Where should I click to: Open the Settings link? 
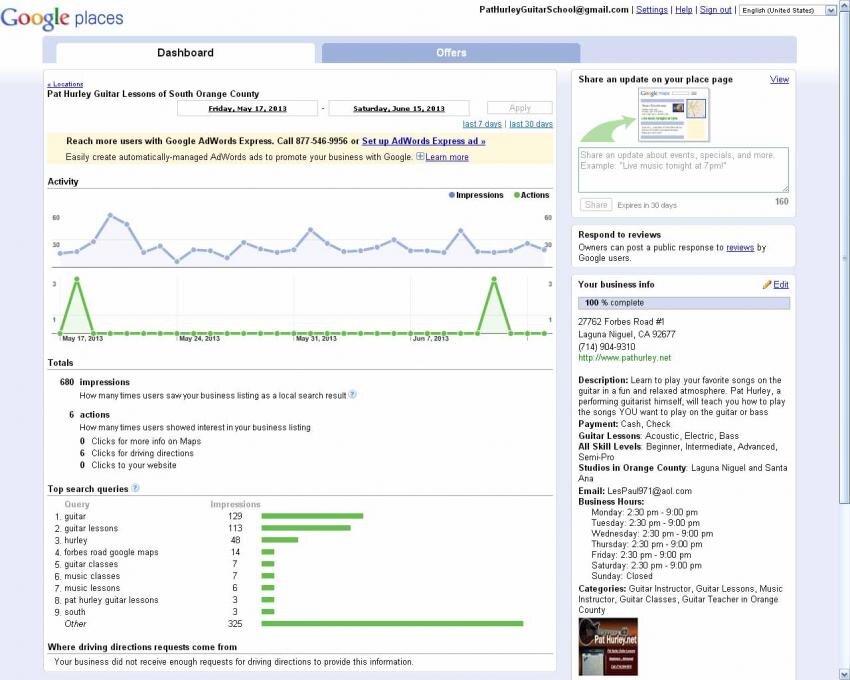click(652, 10)
